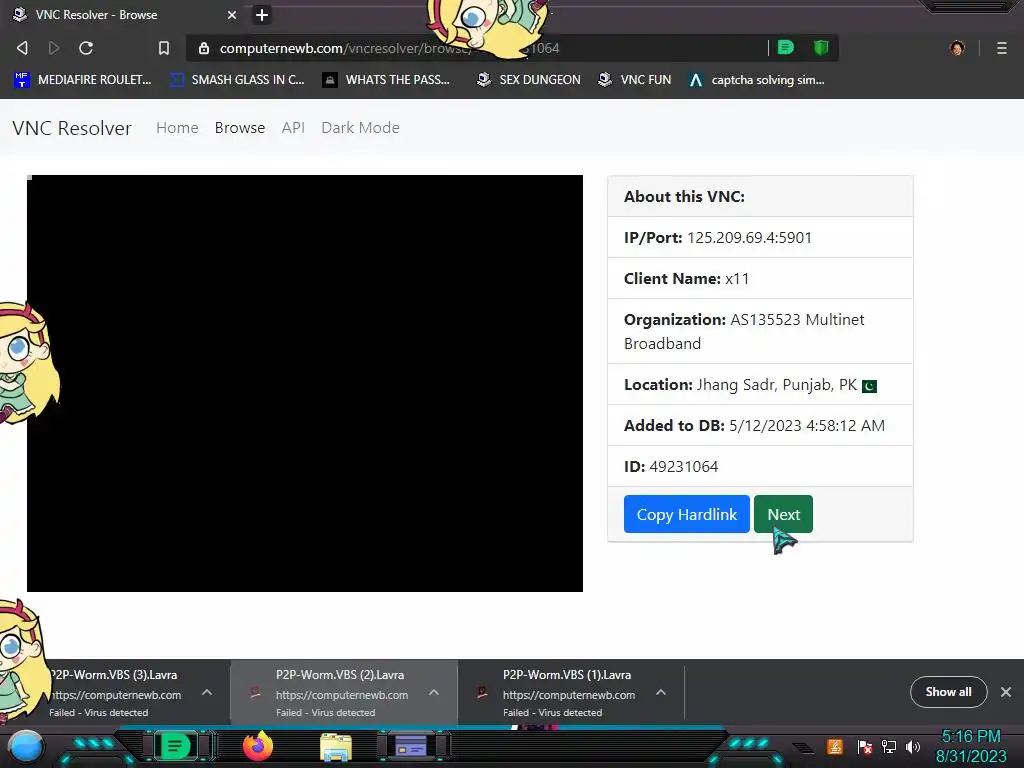This screenshot has width=1024, height=768.
Task: Click the ID 49231064 text
Action: (671, 467)
